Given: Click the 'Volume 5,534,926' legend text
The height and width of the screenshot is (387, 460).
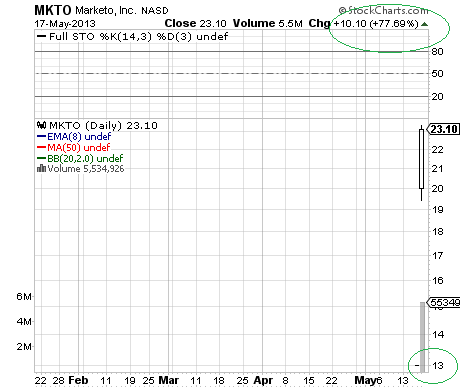Looking at the screenshot, I should [86, 169].
